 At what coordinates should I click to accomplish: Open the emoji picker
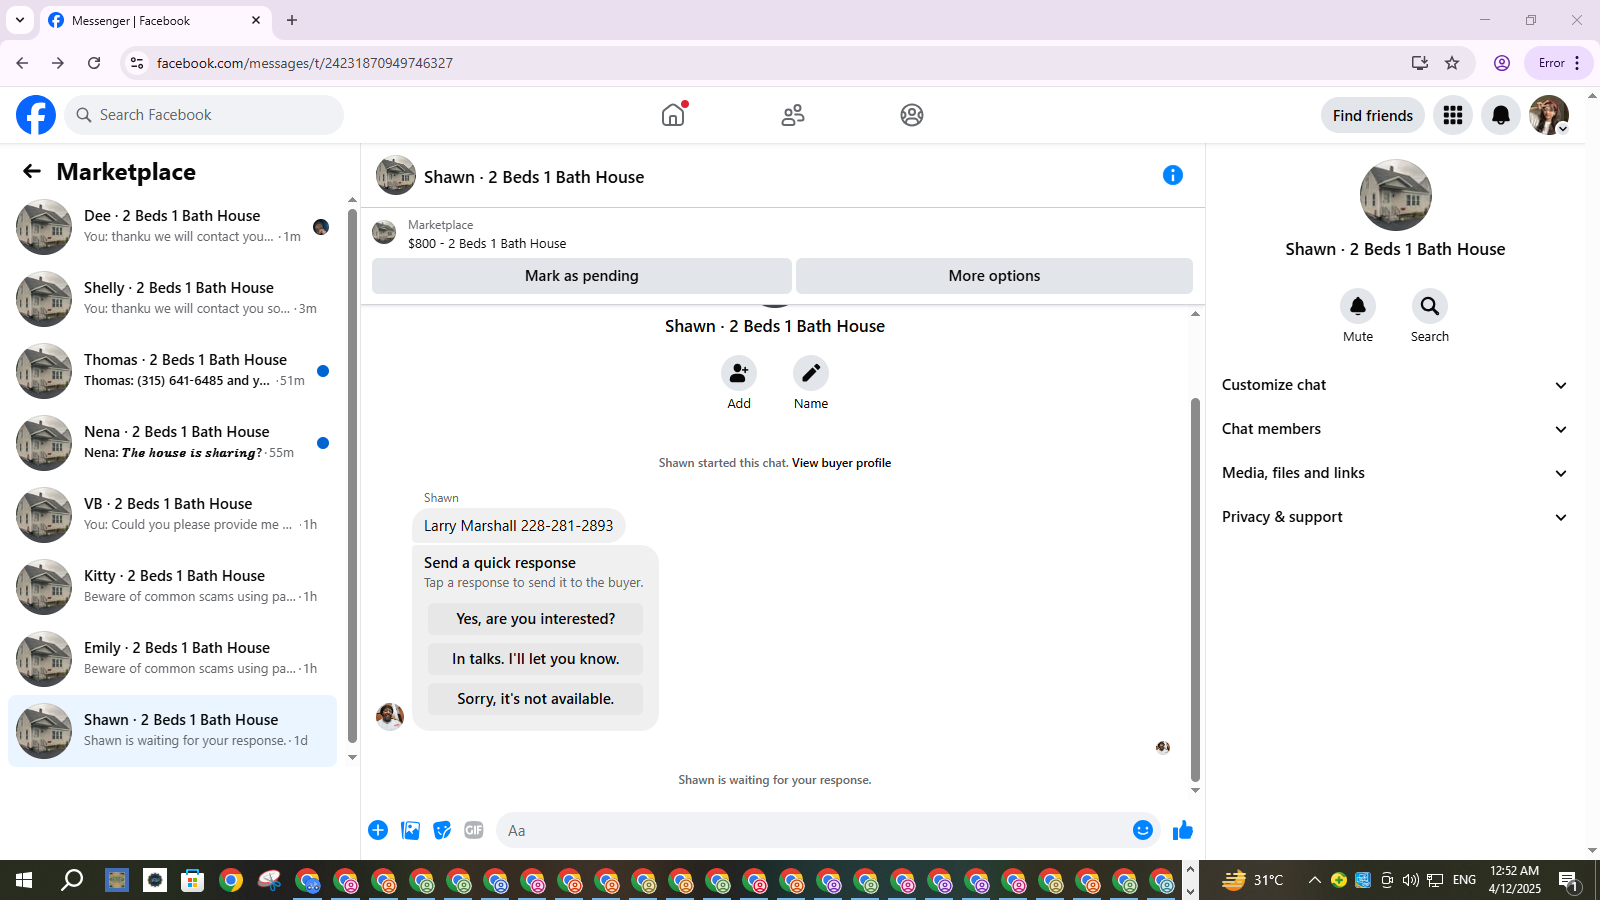(x=1143, y=830)
